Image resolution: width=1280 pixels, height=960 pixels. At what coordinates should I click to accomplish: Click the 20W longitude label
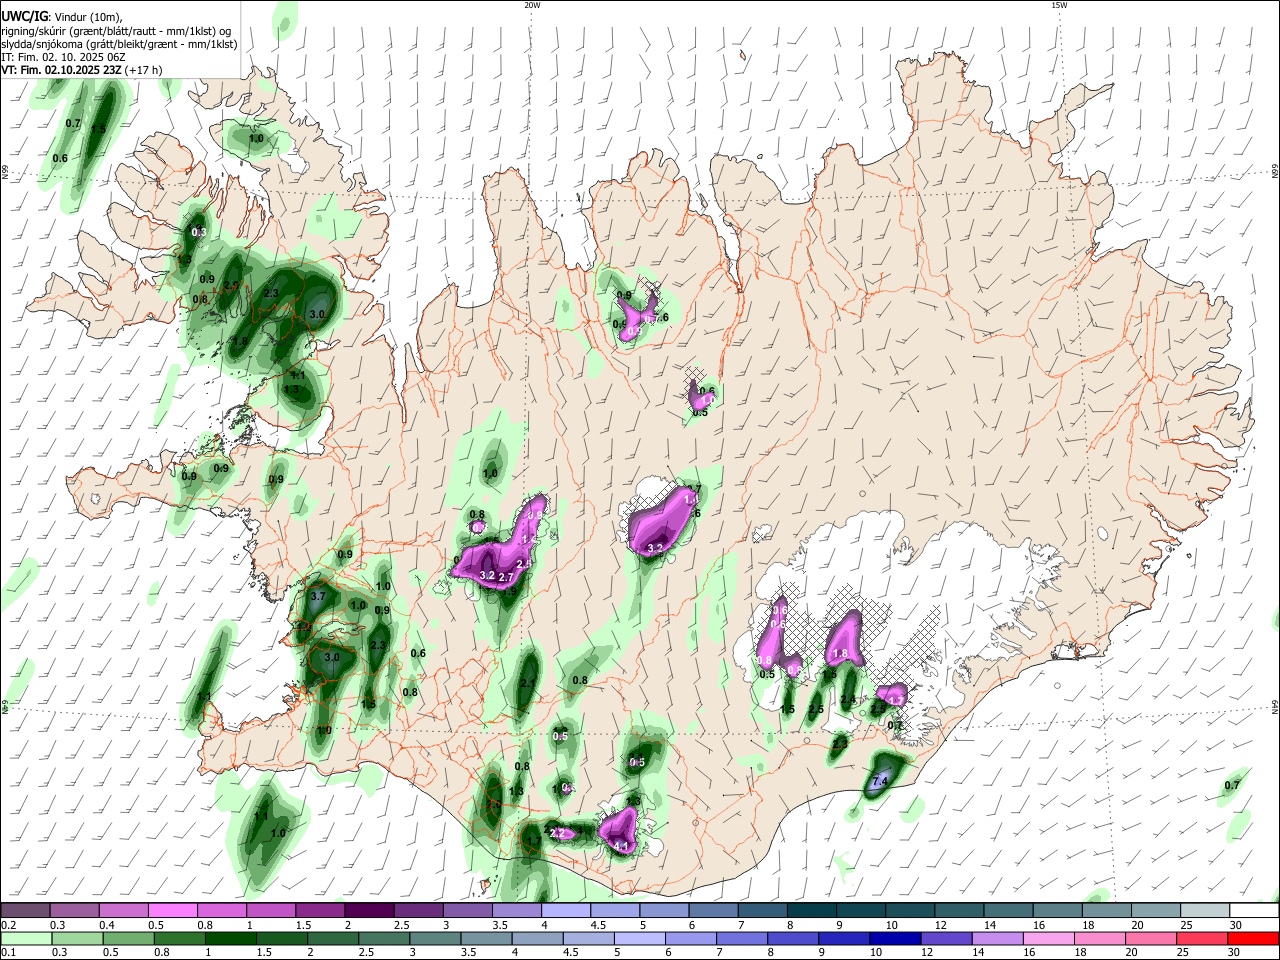click(x=532, y=5)
